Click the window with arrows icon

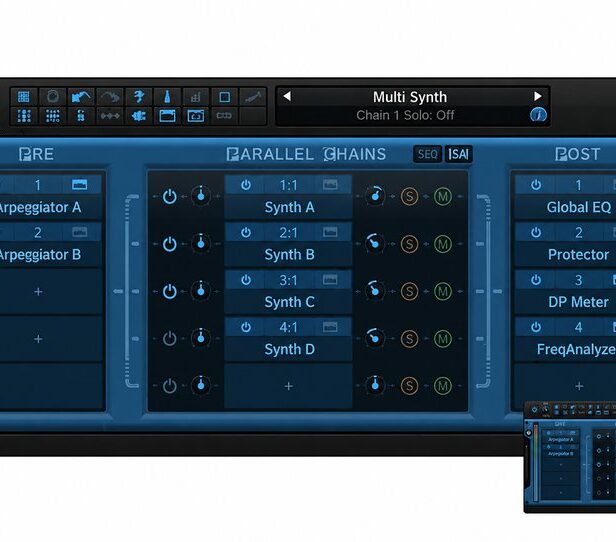point(196,116)
